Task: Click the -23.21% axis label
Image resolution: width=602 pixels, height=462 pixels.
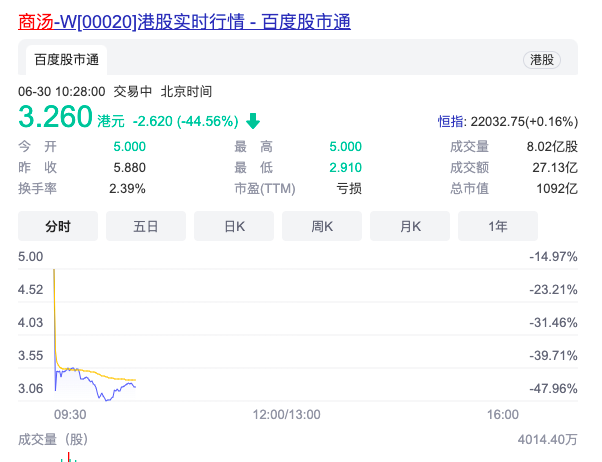Action: [553, 290]
